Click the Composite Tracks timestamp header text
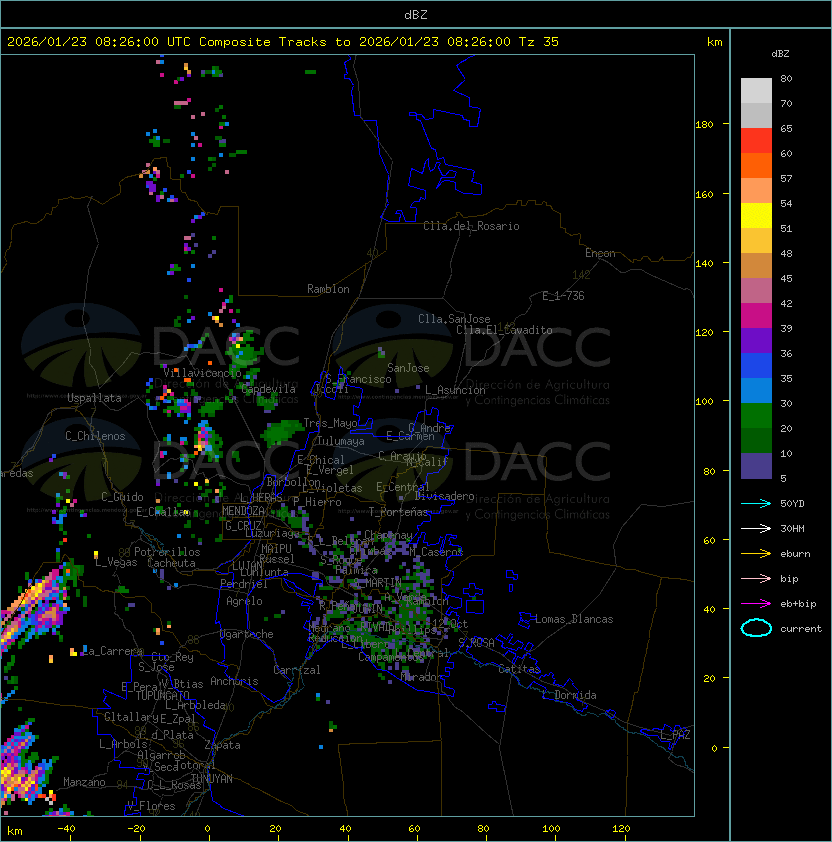The width and height of the screenshot is (832, 842). 283,42
